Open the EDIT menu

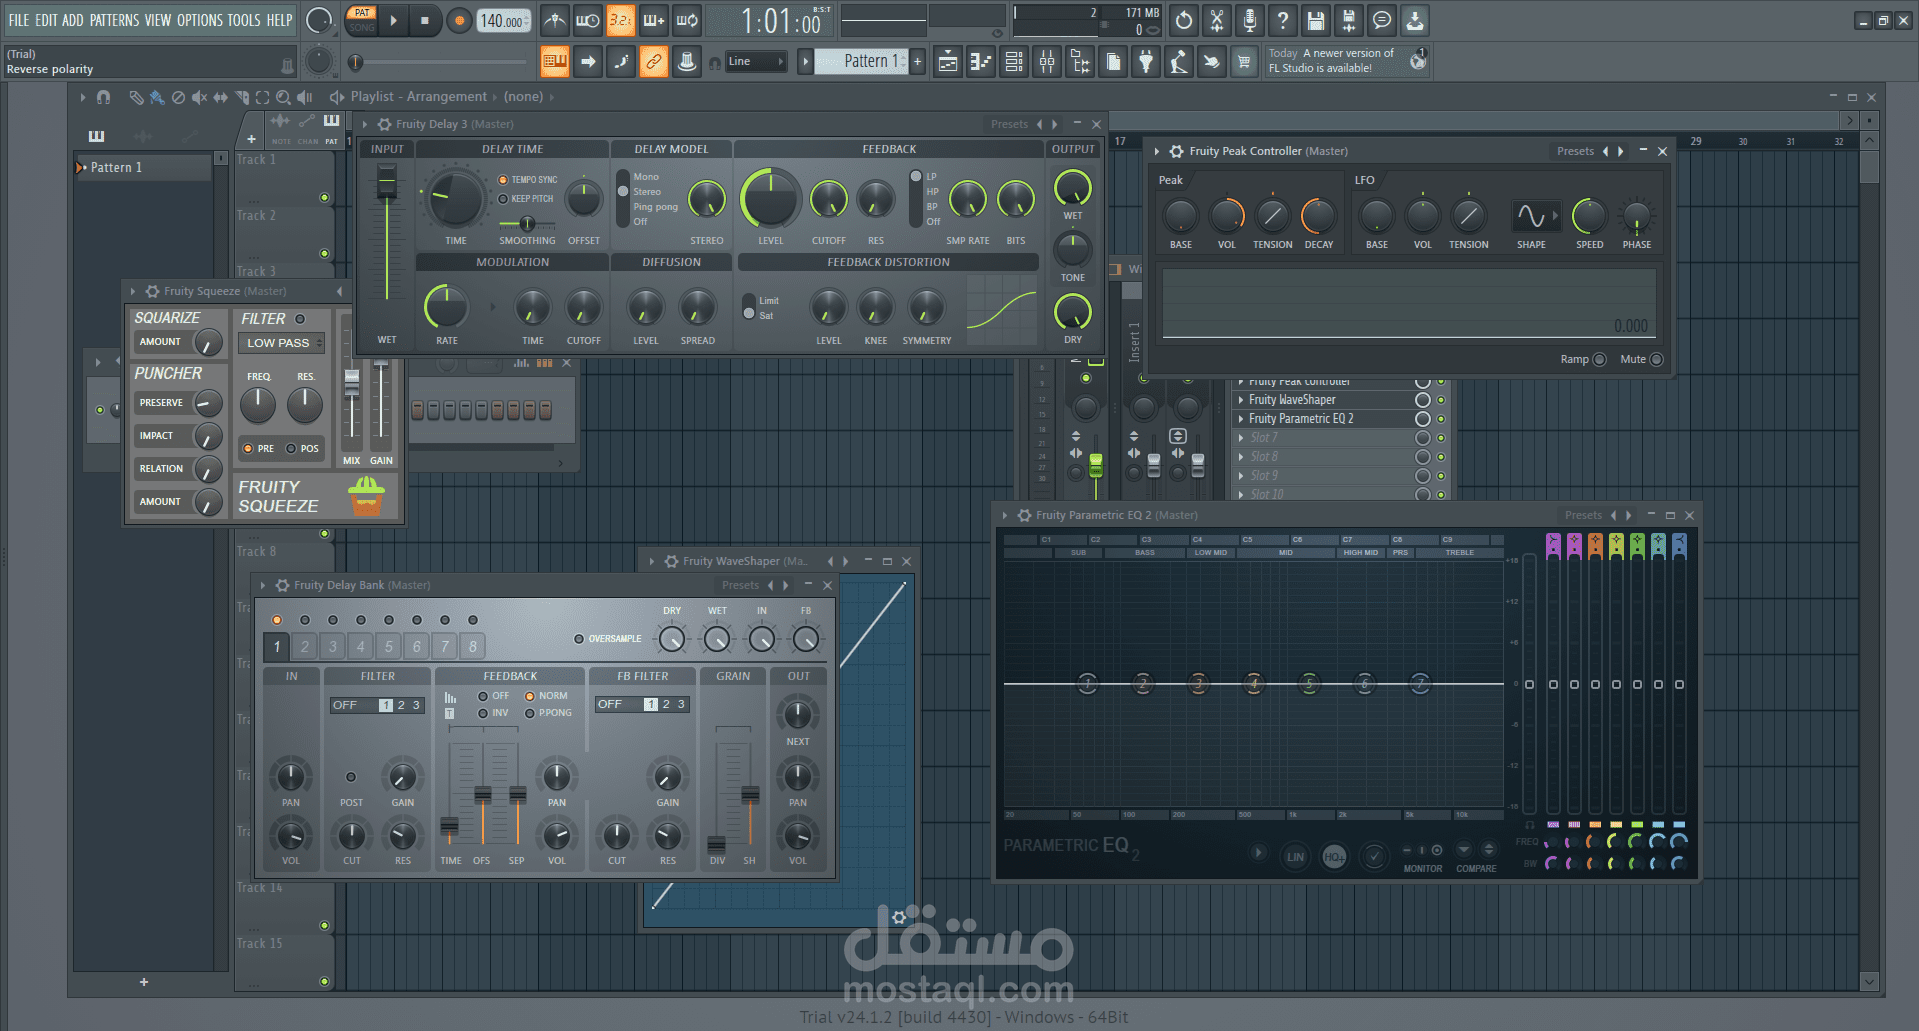[46, 20]
